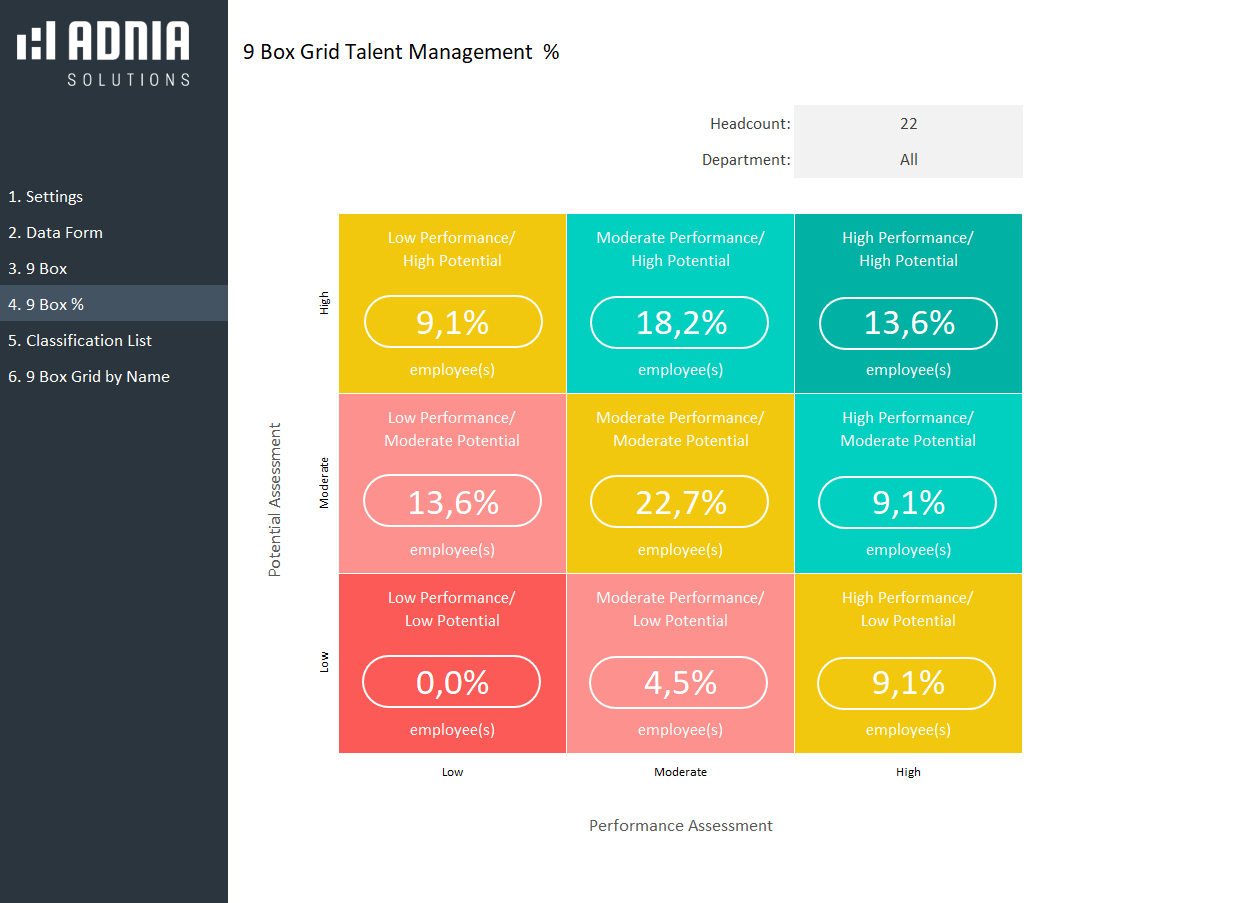This screenshot has height=903, width=1257.
Task: Click the Adnia Solutions logo
Action: [x=103, y=53]
